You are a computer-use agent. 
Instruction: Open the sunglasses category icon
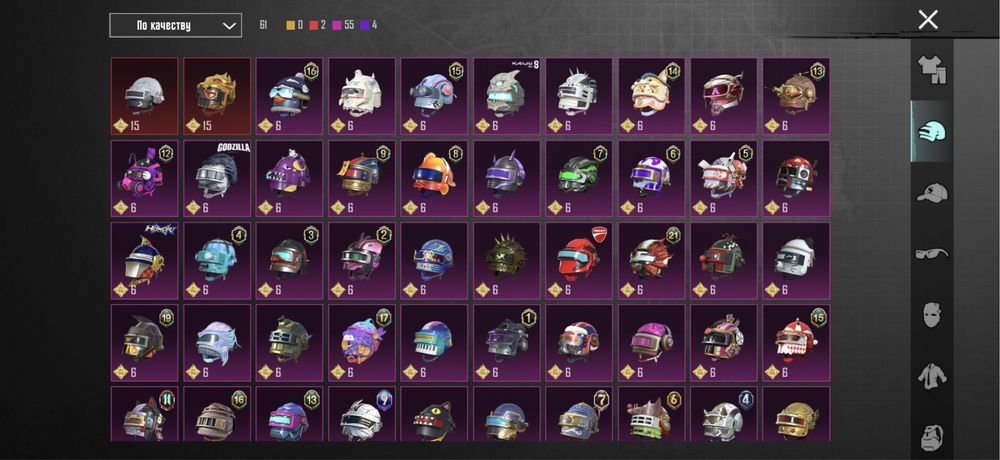(932, 254)
